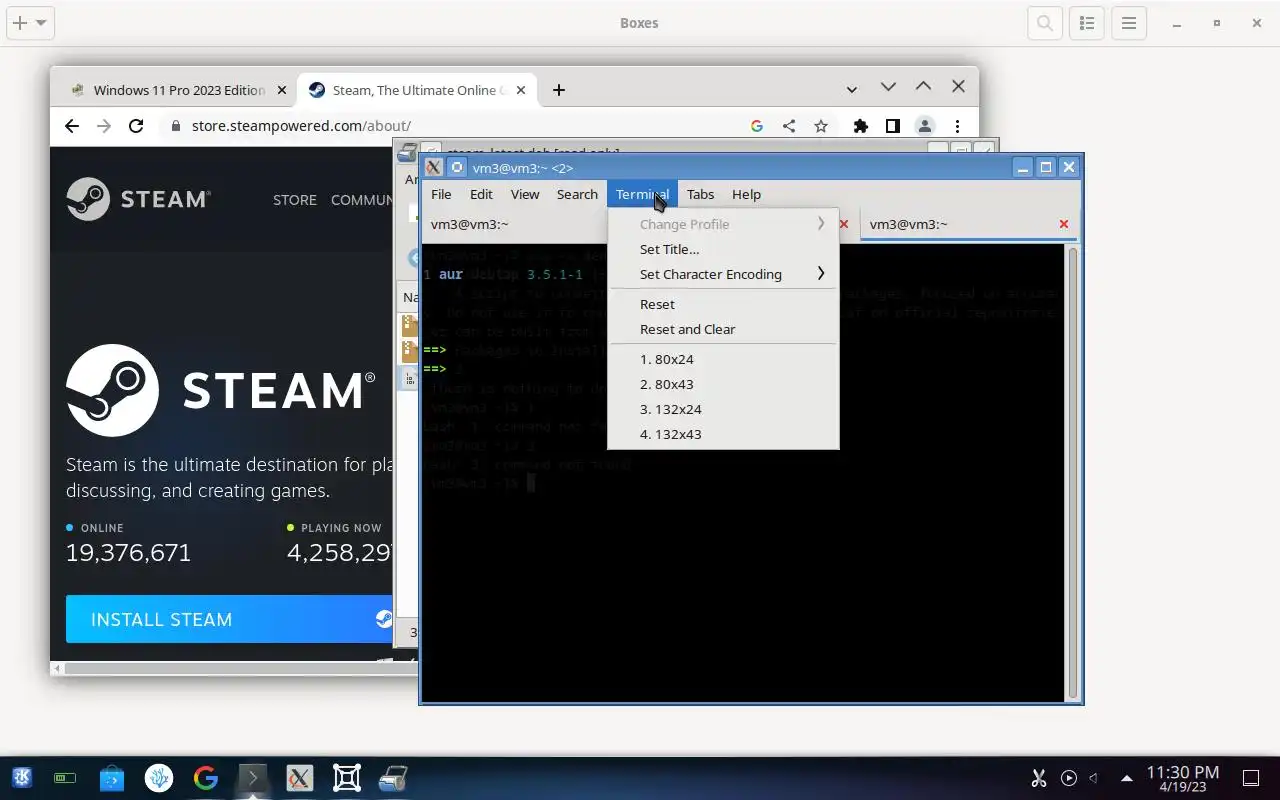Viewport: 1280px width, 800px height.
Task: Click the Google icon in address bar
Action: (x=757, y=126)
